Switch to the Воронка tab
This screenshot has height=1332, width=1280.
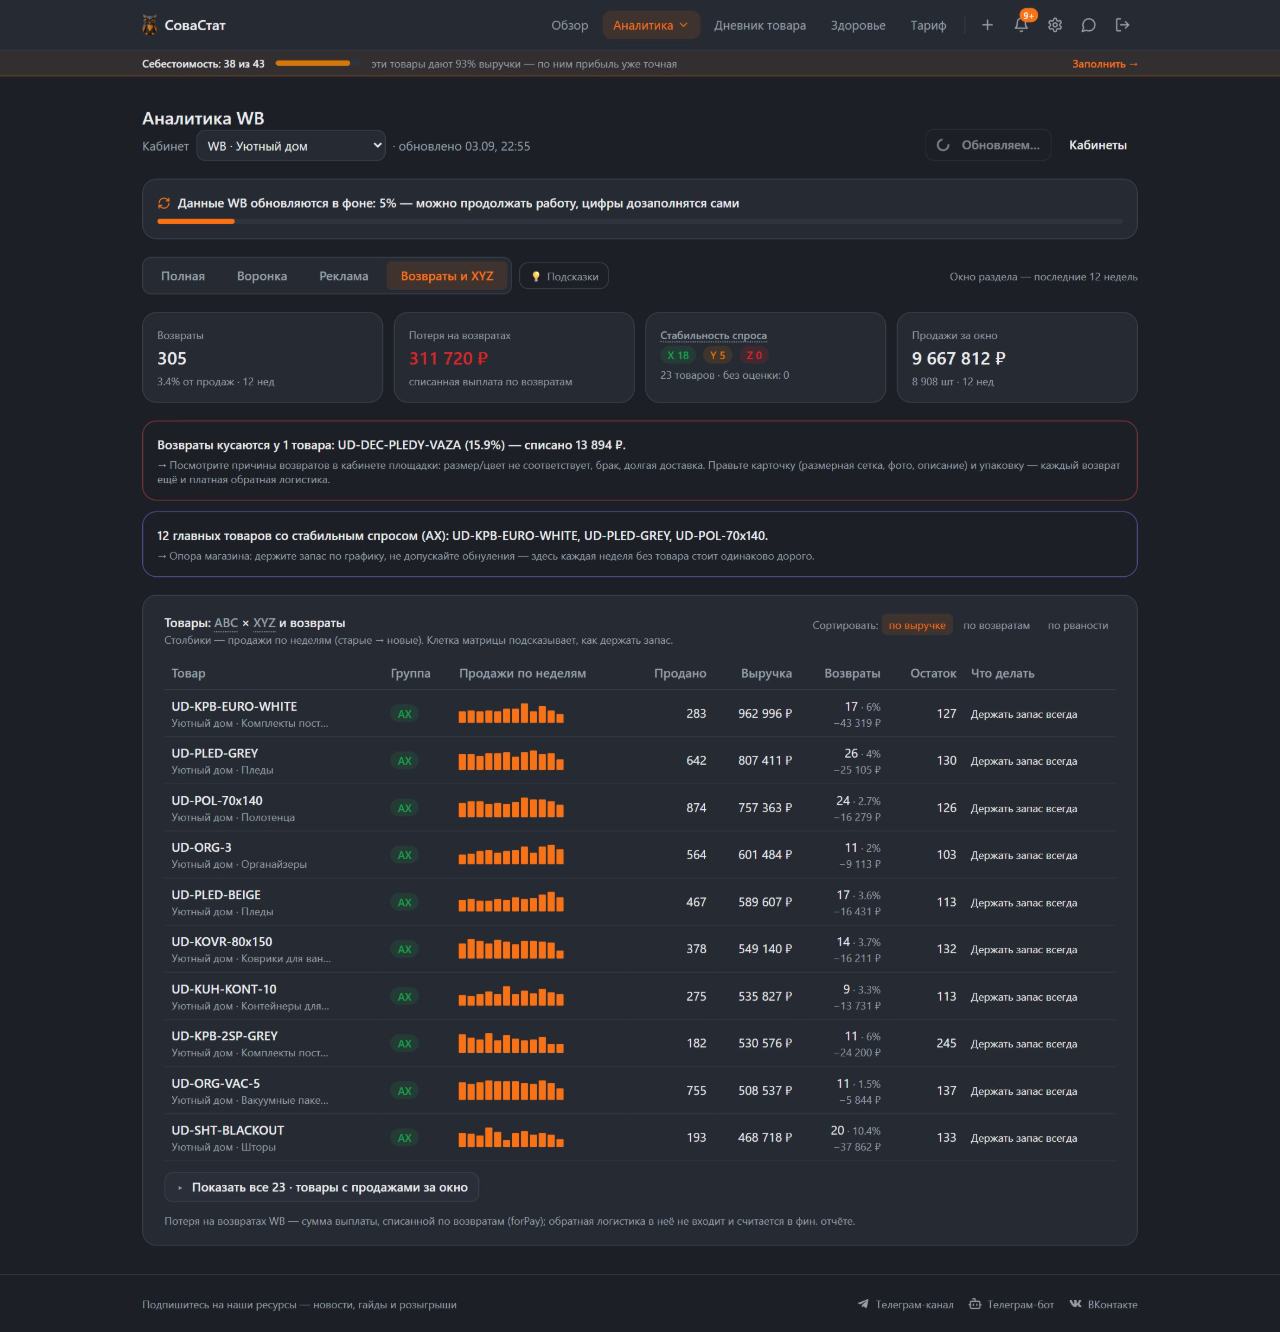point(262,276)
